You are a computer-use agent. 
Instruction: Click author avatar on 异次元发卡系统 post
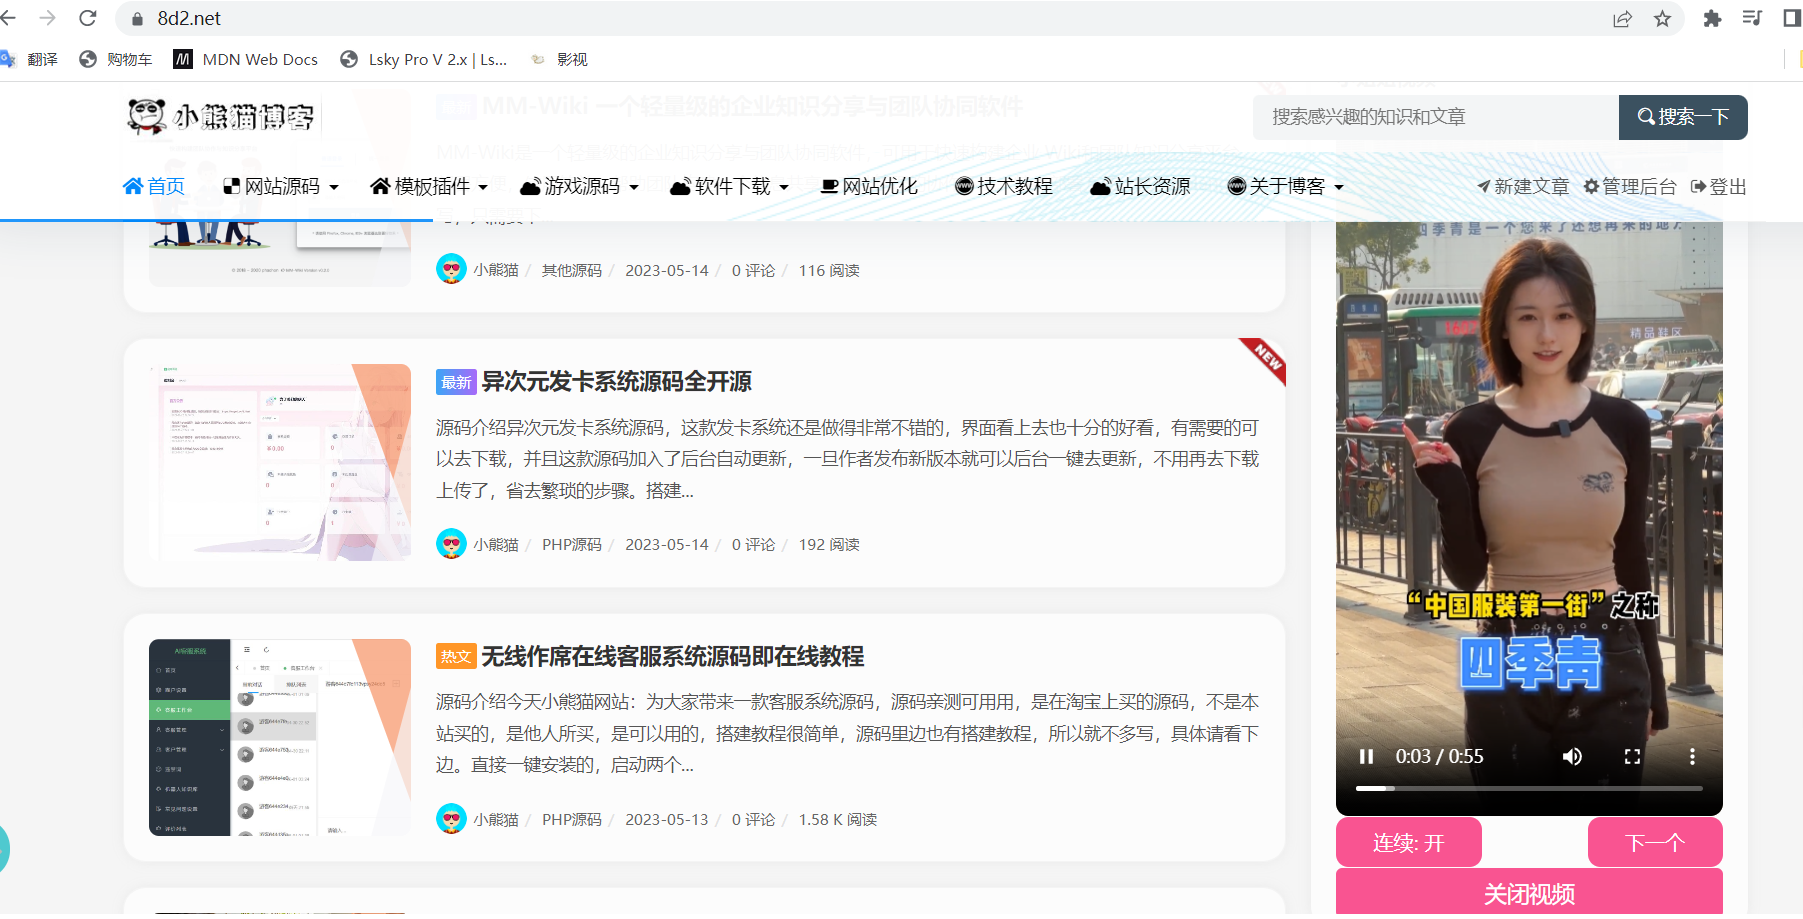click(x=451, y=544)
